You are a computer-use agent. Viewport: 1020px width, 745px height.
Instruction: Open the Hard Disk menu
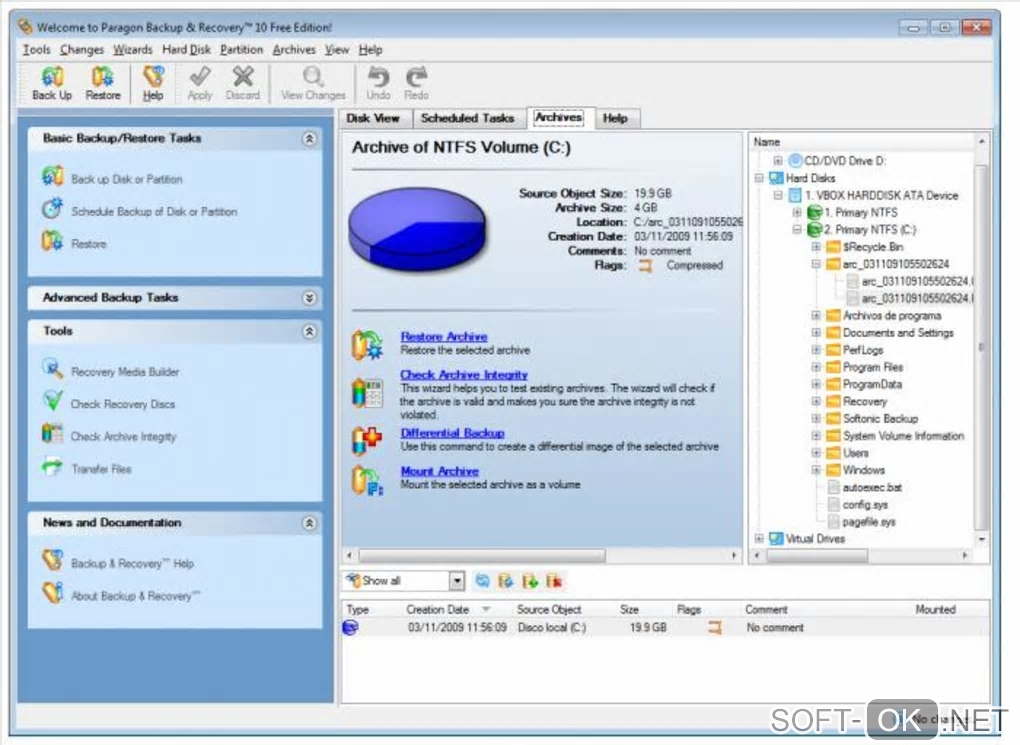[x=186, y=49]
